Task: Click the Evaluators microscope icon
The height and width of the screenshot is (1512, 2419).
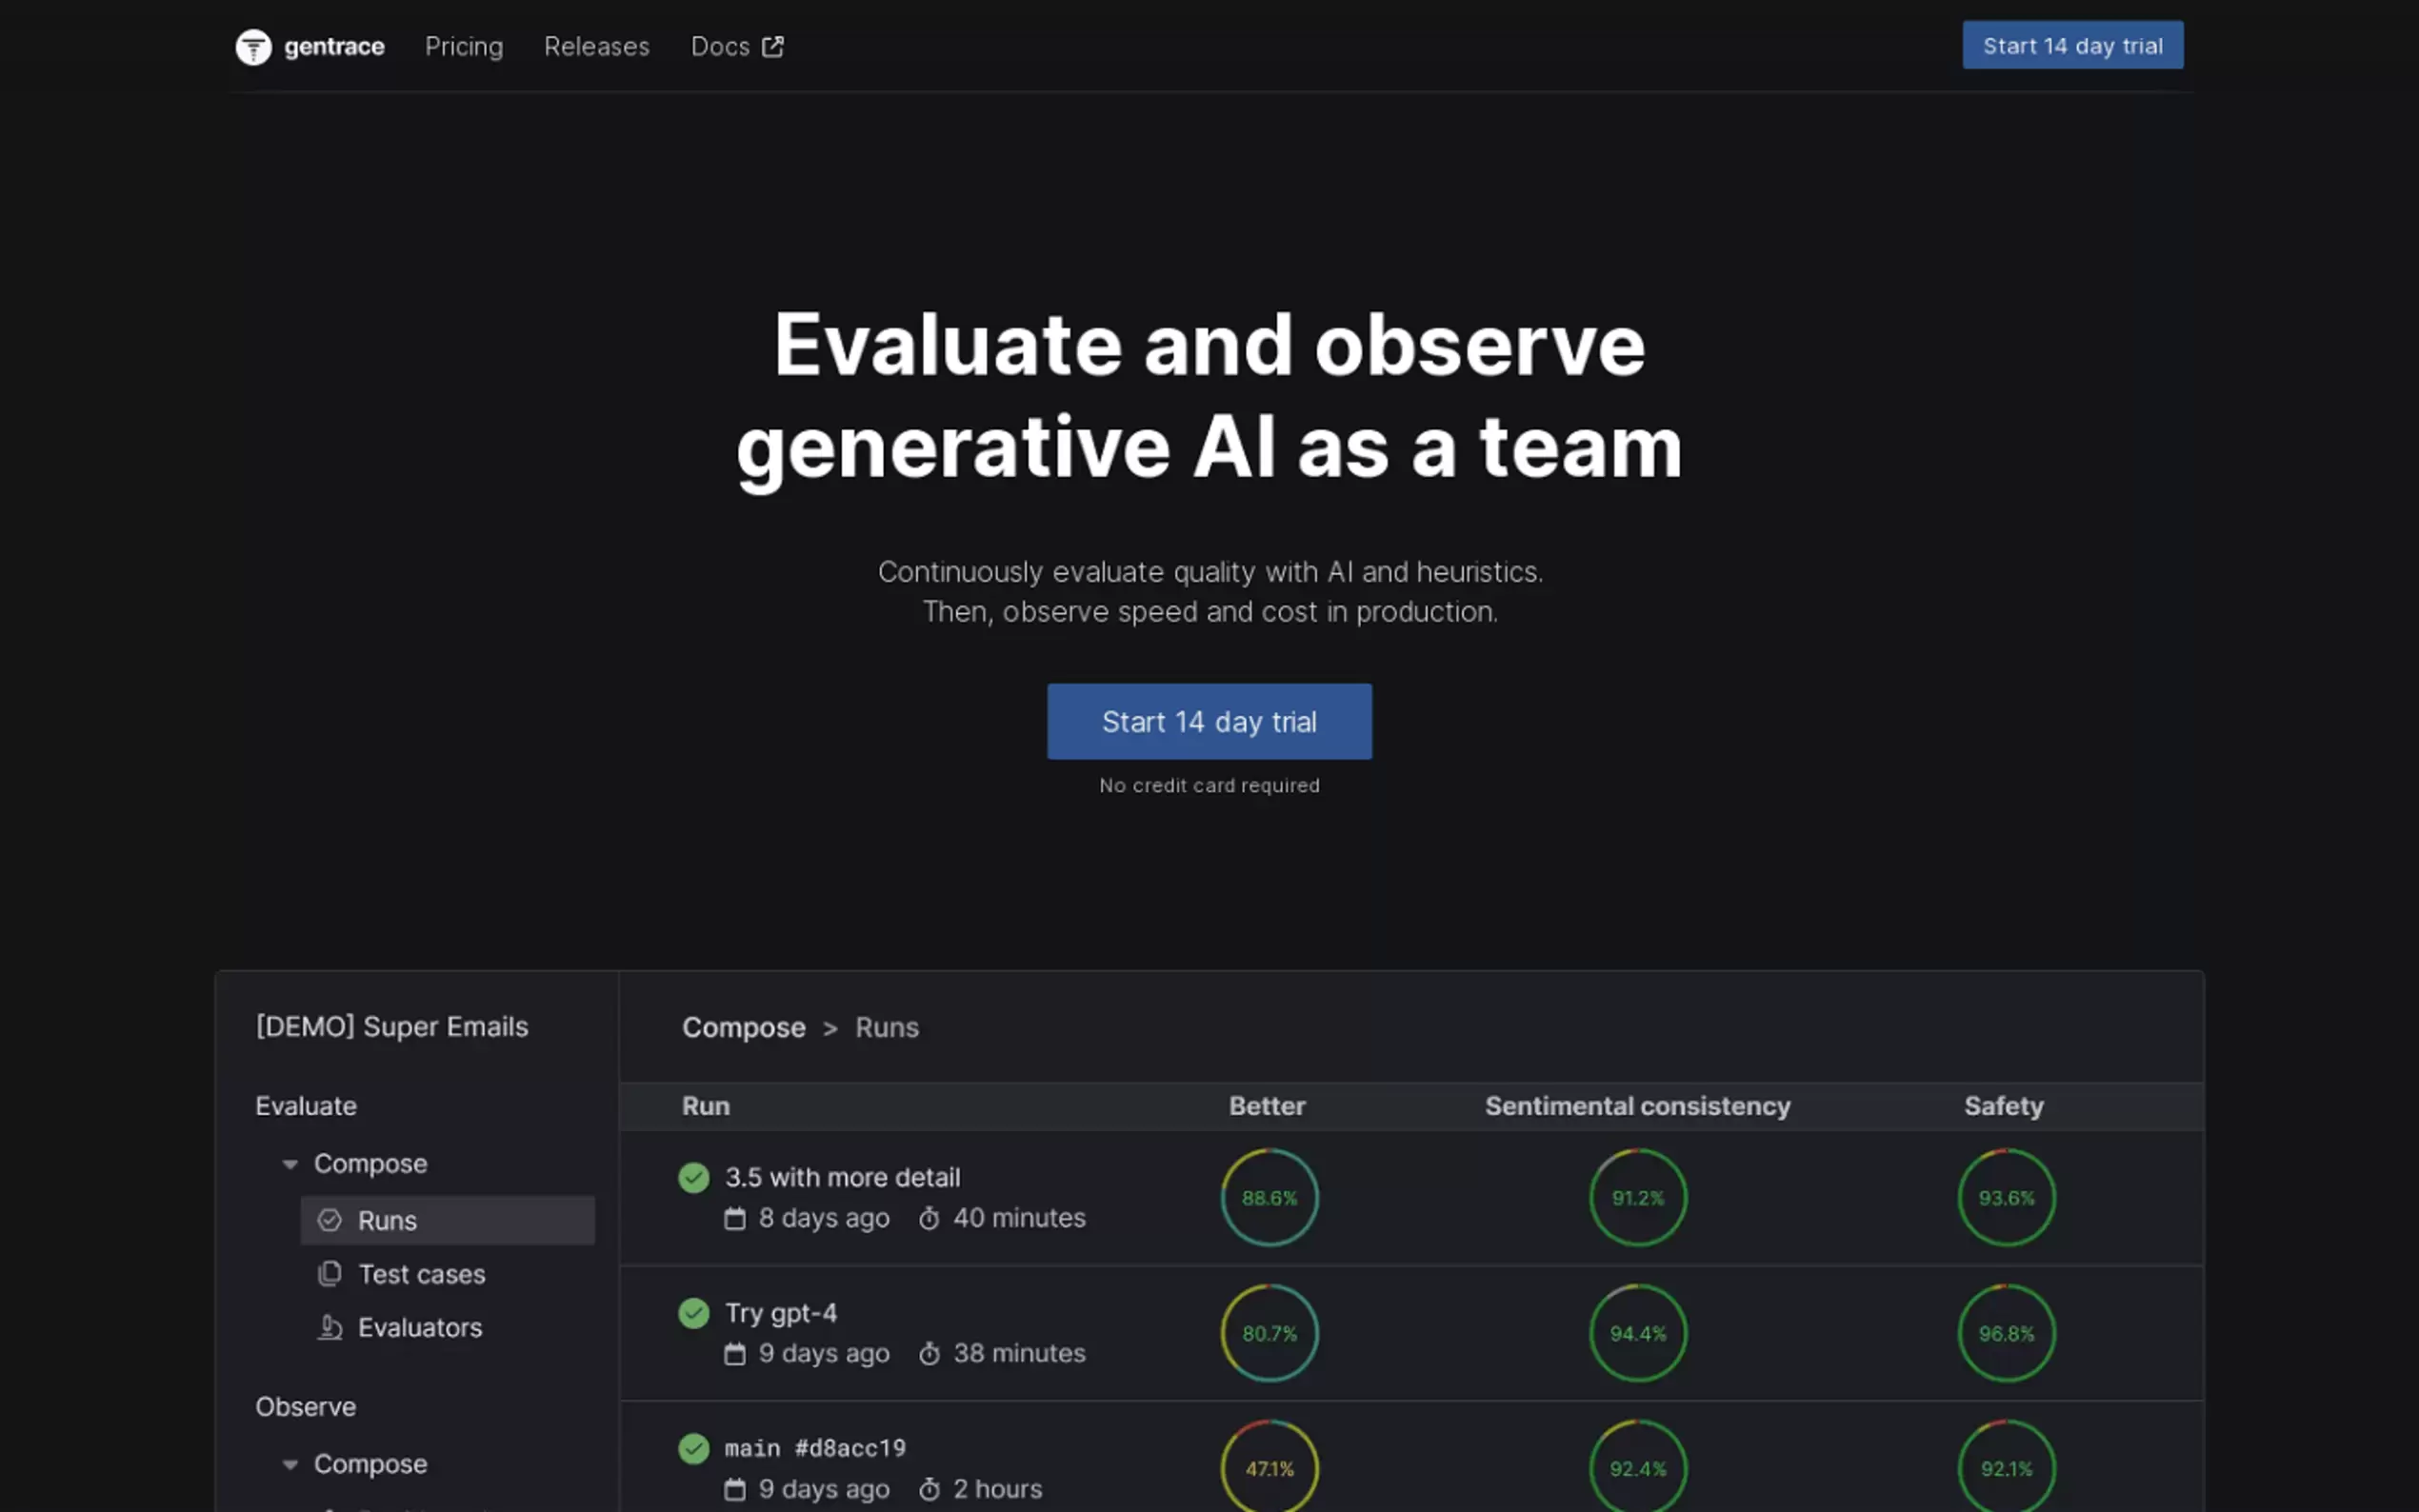Action: coord(330,1327)
